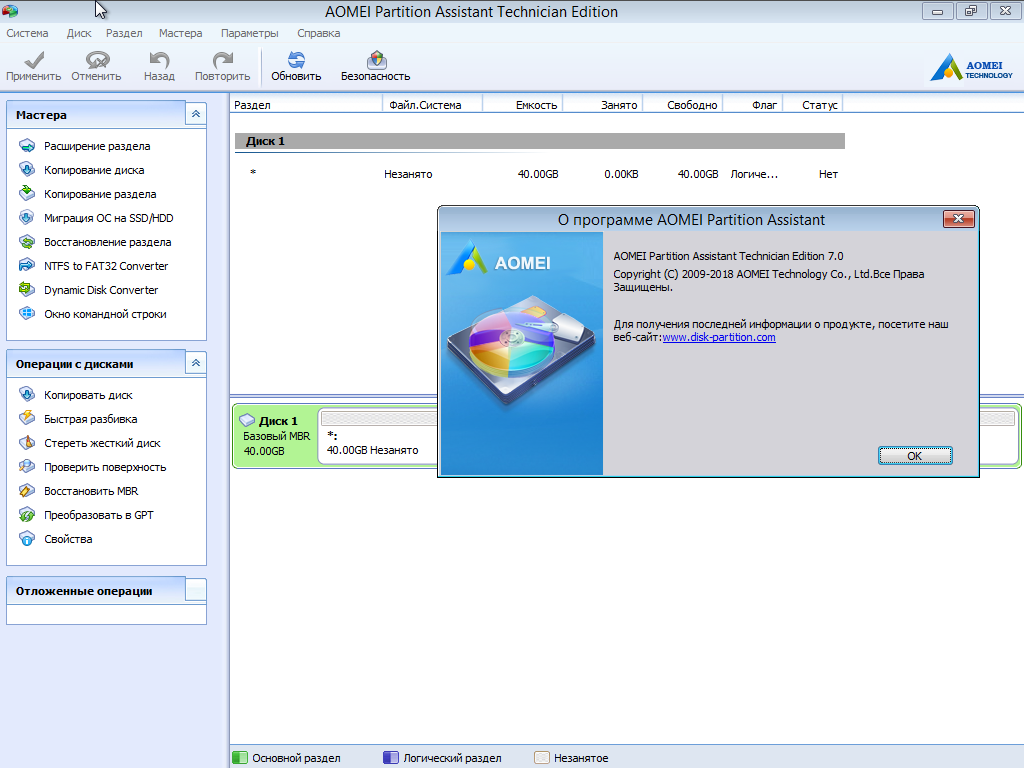Click the Преобразовать в GPT icon

click(x=27, y=515)
